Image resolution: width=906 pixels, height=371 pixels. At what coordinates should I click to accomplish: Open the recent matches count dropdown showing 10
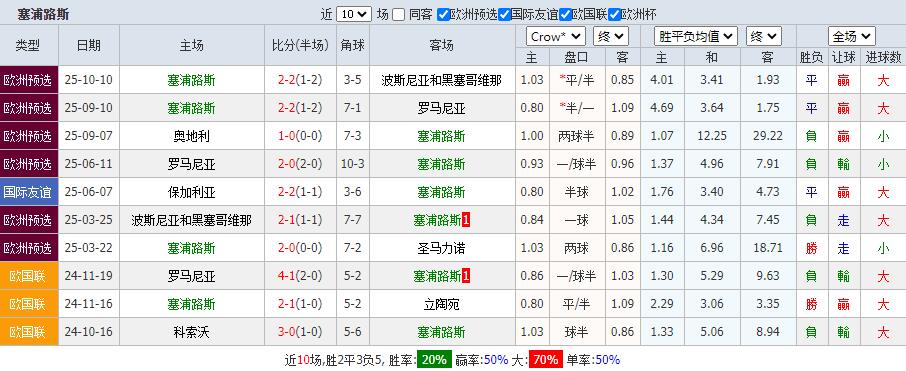pyautogui.click(x=354, y=14)
